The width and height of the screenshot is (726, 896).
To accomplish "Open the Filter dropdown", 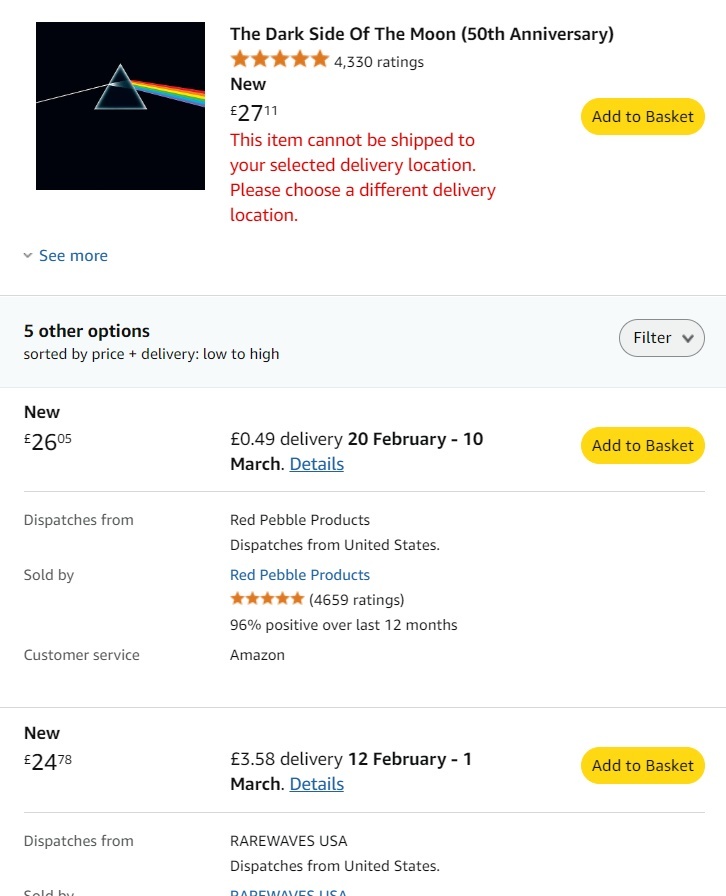I will click(x=661, y=338).
